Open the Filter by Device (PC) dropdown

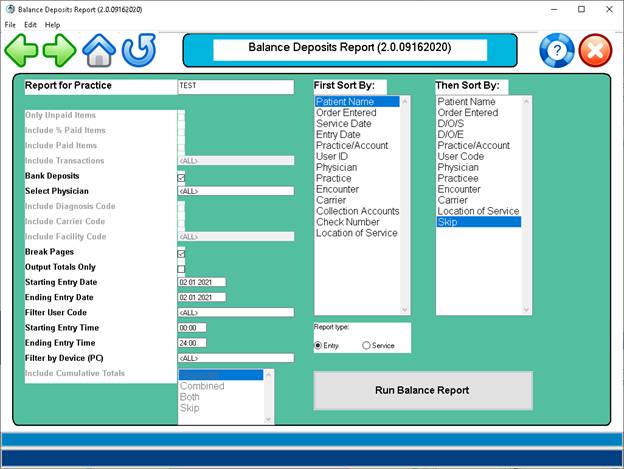pyautogui.click(x=235, y=357)
